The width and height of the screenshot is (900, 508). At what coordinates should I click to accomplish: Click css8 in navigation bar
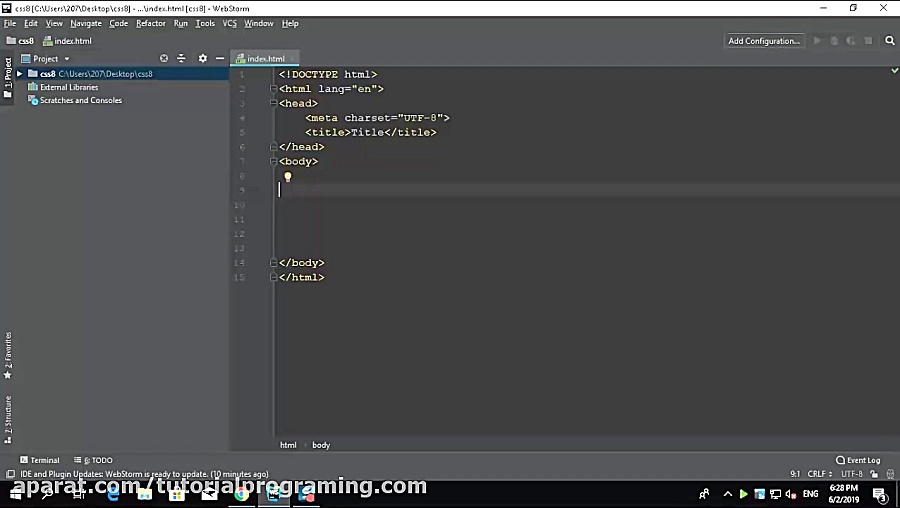pyautogui.click(x=21, y=41)
